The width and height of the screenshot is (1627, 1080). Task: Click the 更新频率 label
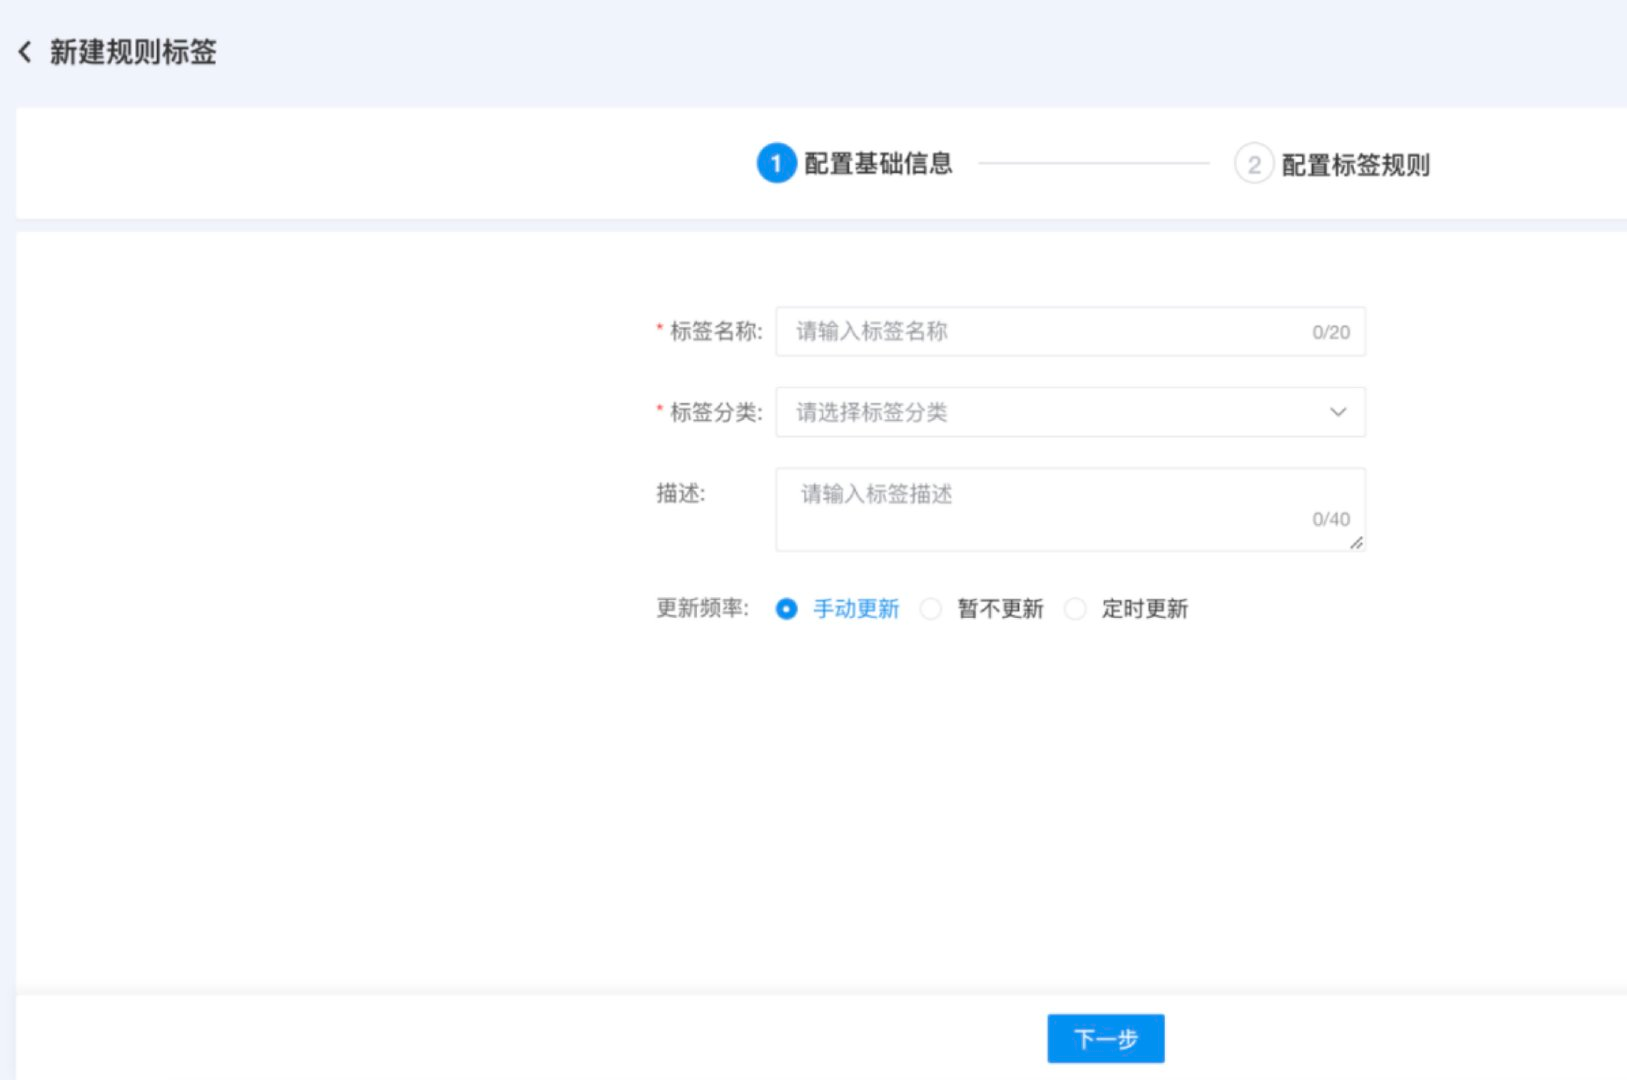click(x=702, y=608)
